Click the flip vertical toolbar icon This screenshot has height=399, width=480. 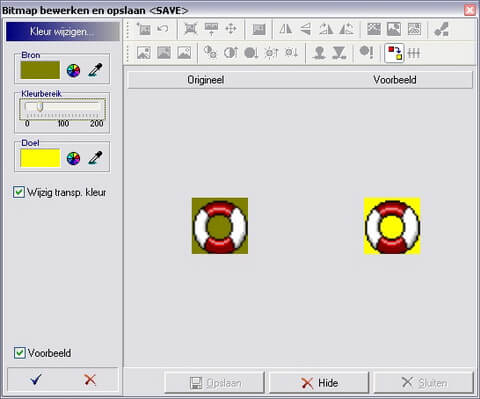pos(306,29)
